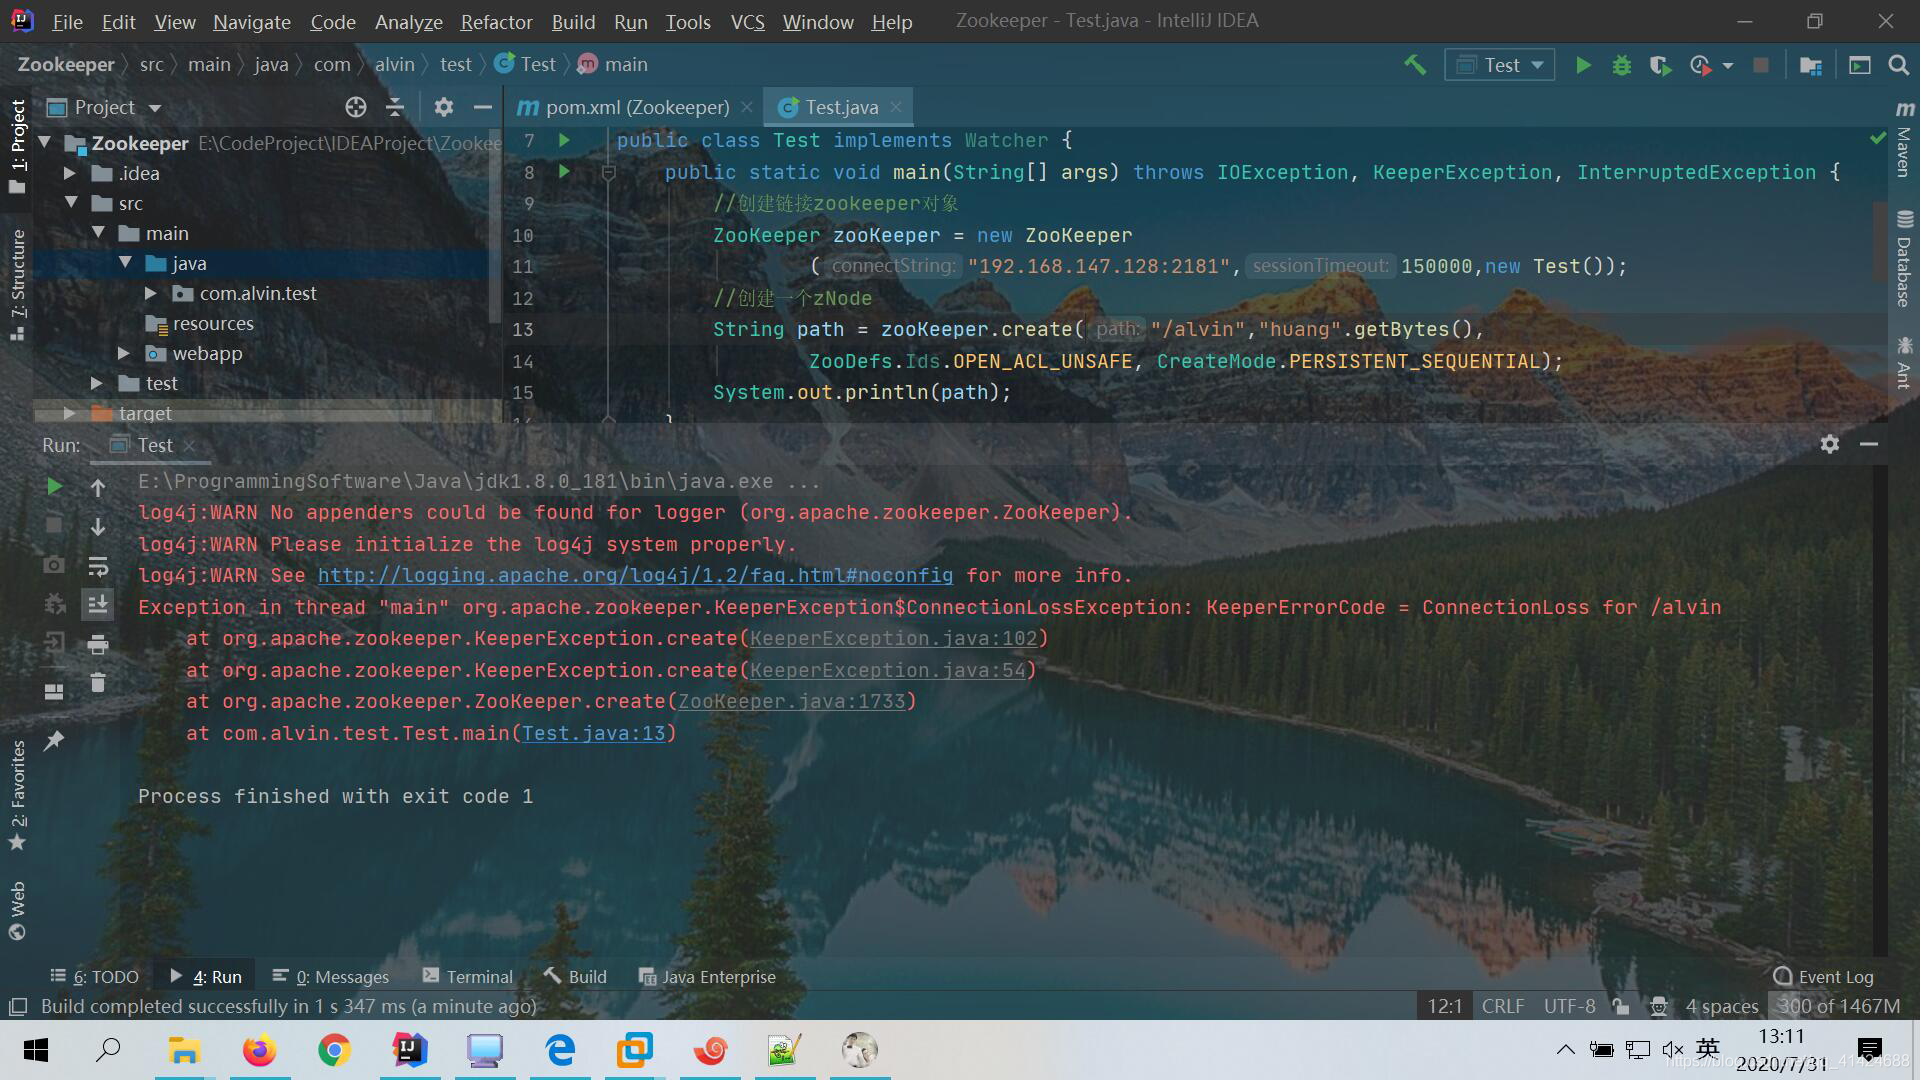Screen dimensions: 1920x1080
Task: Open the Terminal tool tab
Action: pos(468,977)
